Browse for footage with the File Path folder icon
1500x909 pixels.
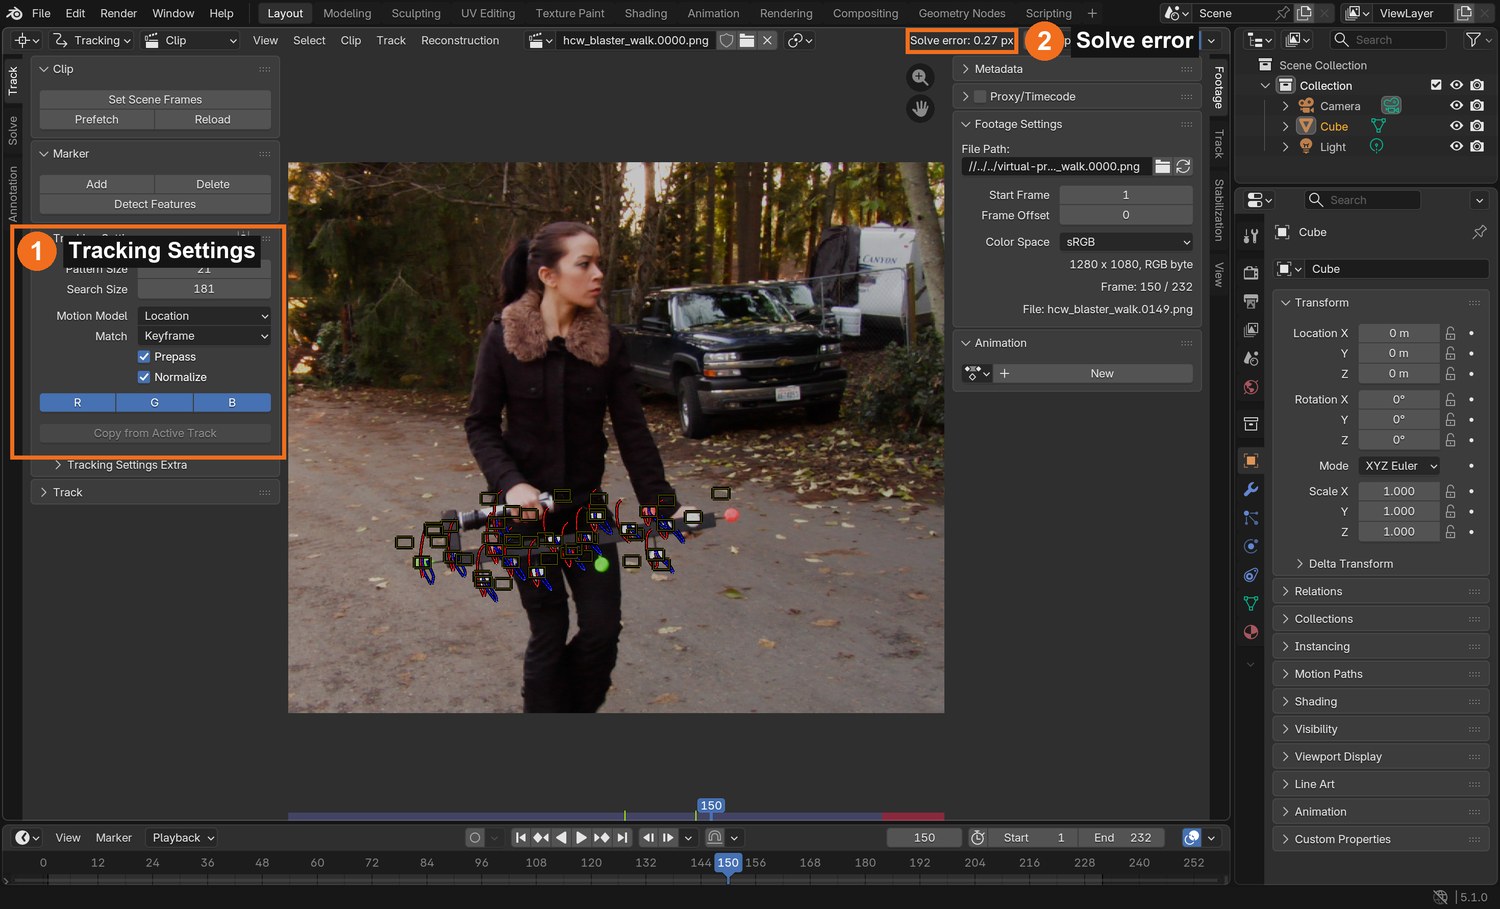coord(1162,167)
